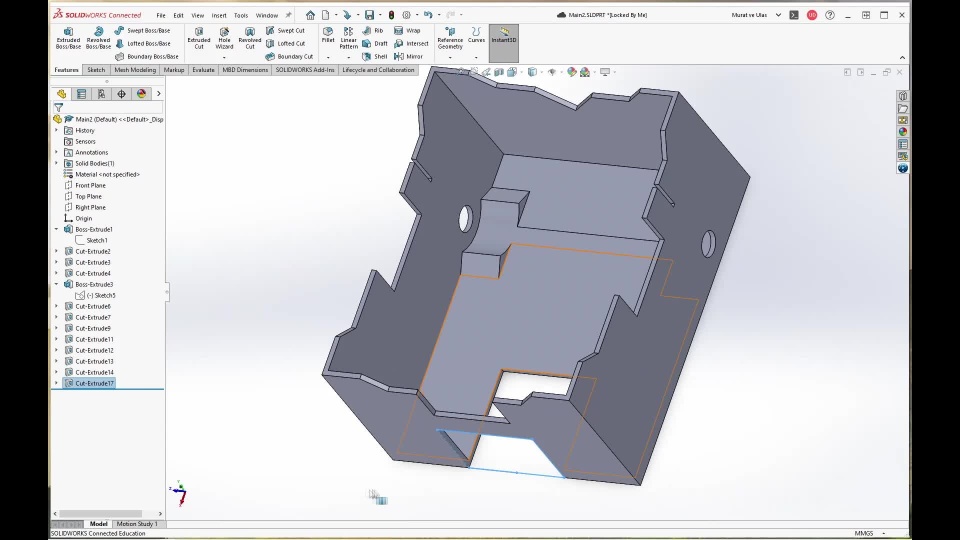Open the SOLIDWORKS Add-Ins tab
Viewport: 960px width, 540px height.
305,70
